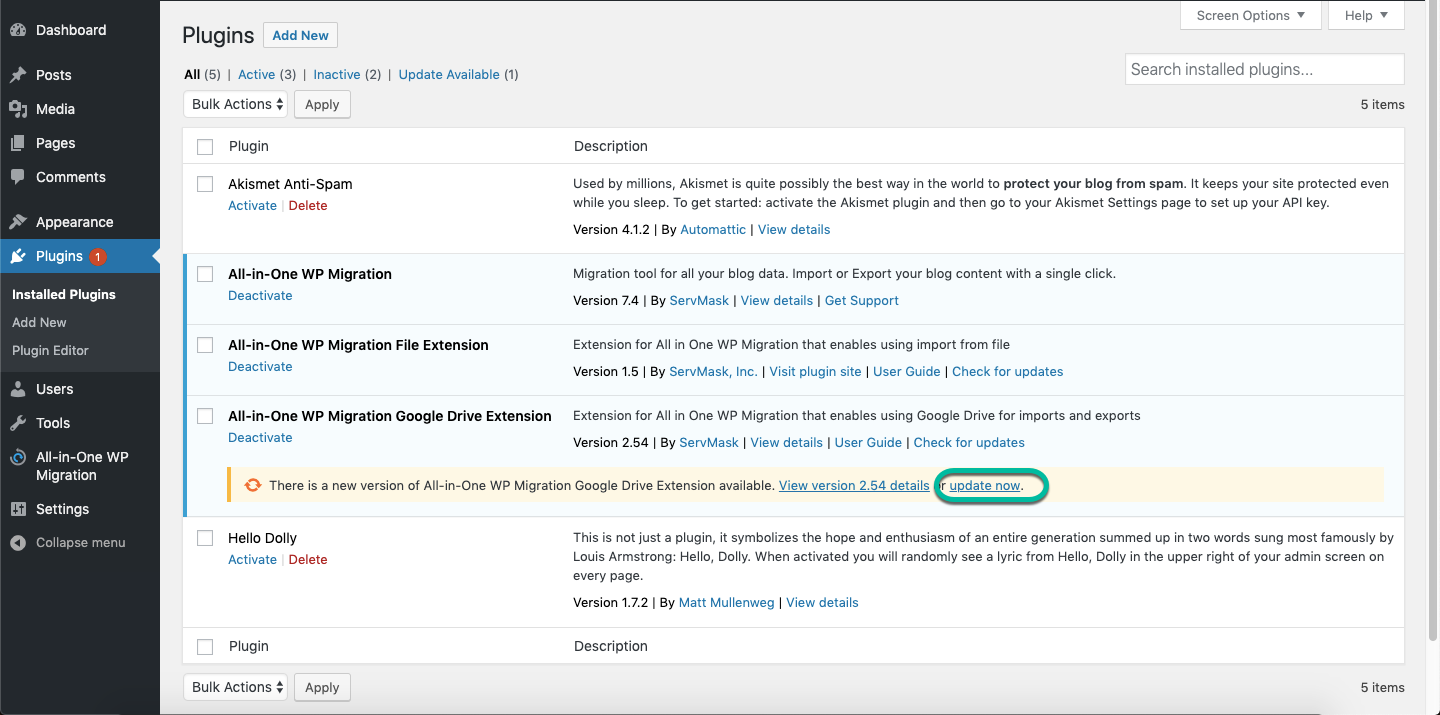Click the Search installed plugins field
Viewport: 1440px width, 715px height.
point(1264,69)
